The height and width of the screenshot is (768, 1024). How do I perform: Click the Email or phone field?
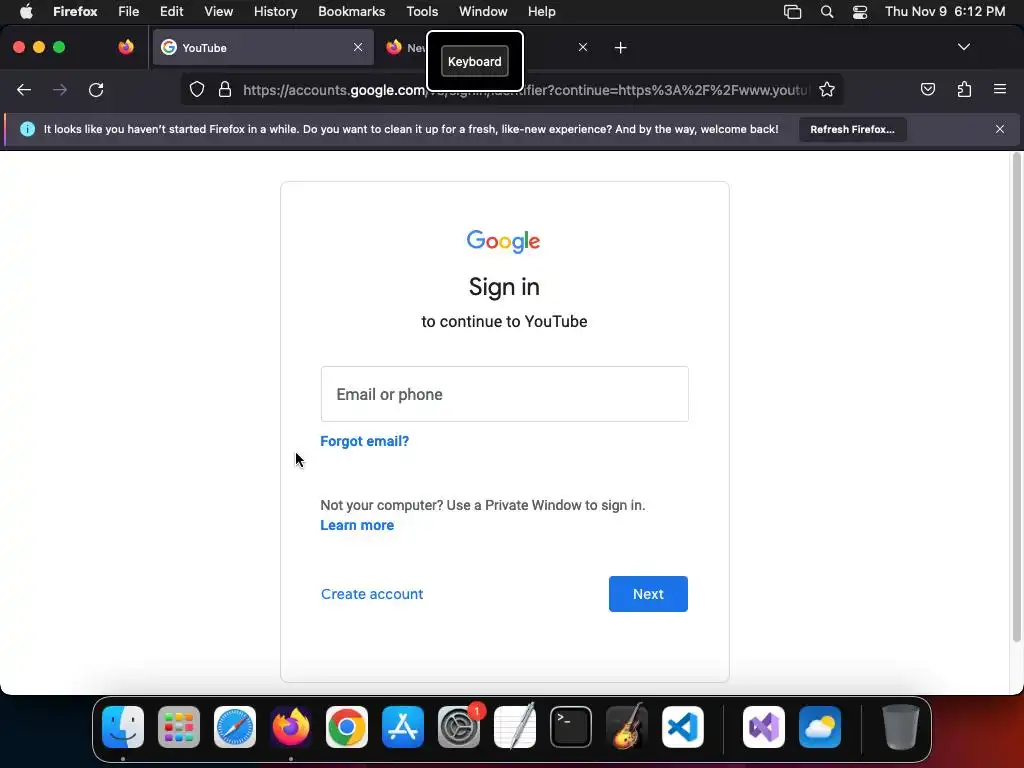click(504, 394)
